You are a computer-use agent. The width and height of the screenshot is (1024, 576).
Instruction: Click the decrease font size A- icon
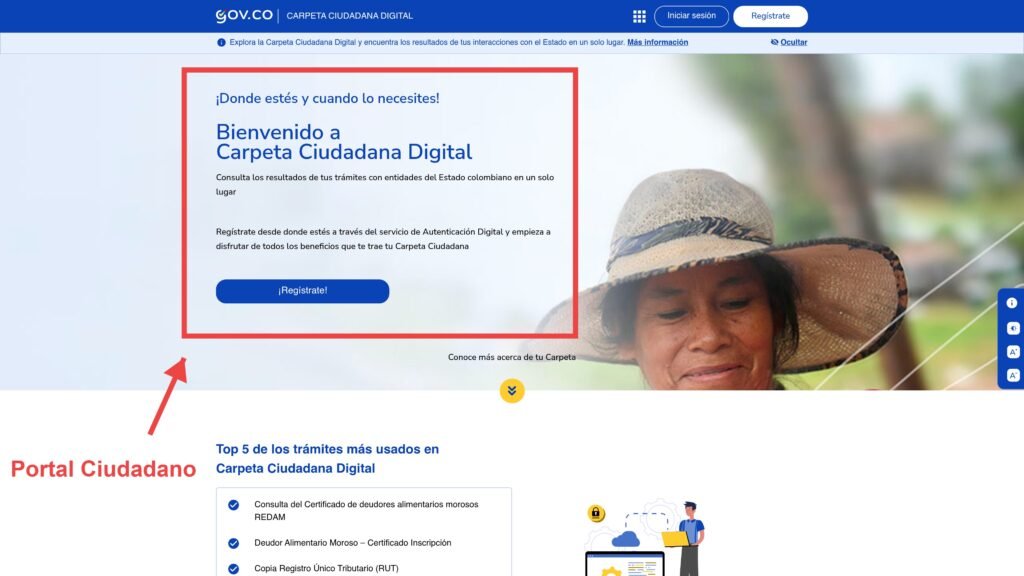(1012, 376)
